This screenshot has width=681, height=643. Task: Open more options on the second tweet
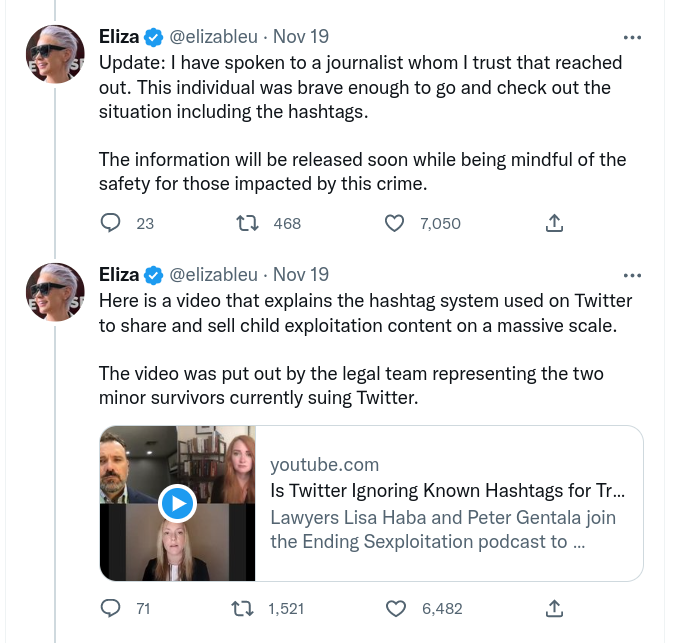pos(632,275)
